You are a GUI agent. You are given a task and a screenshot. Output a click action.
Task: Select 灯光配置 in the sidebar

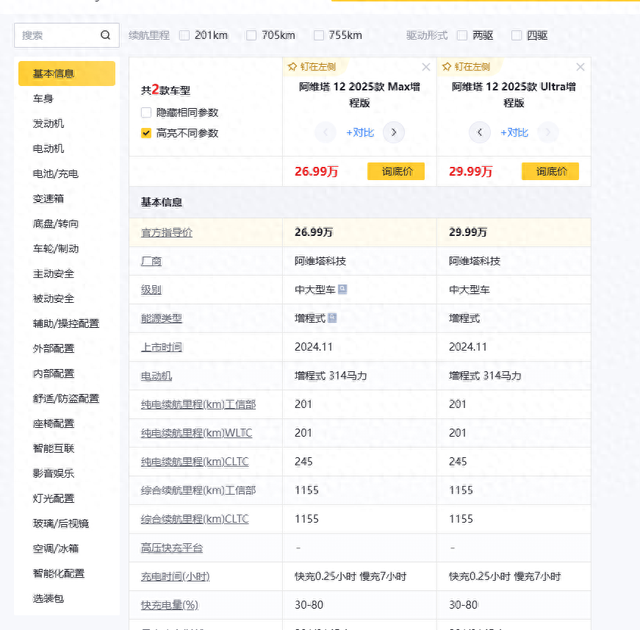(x=53, y=498)
